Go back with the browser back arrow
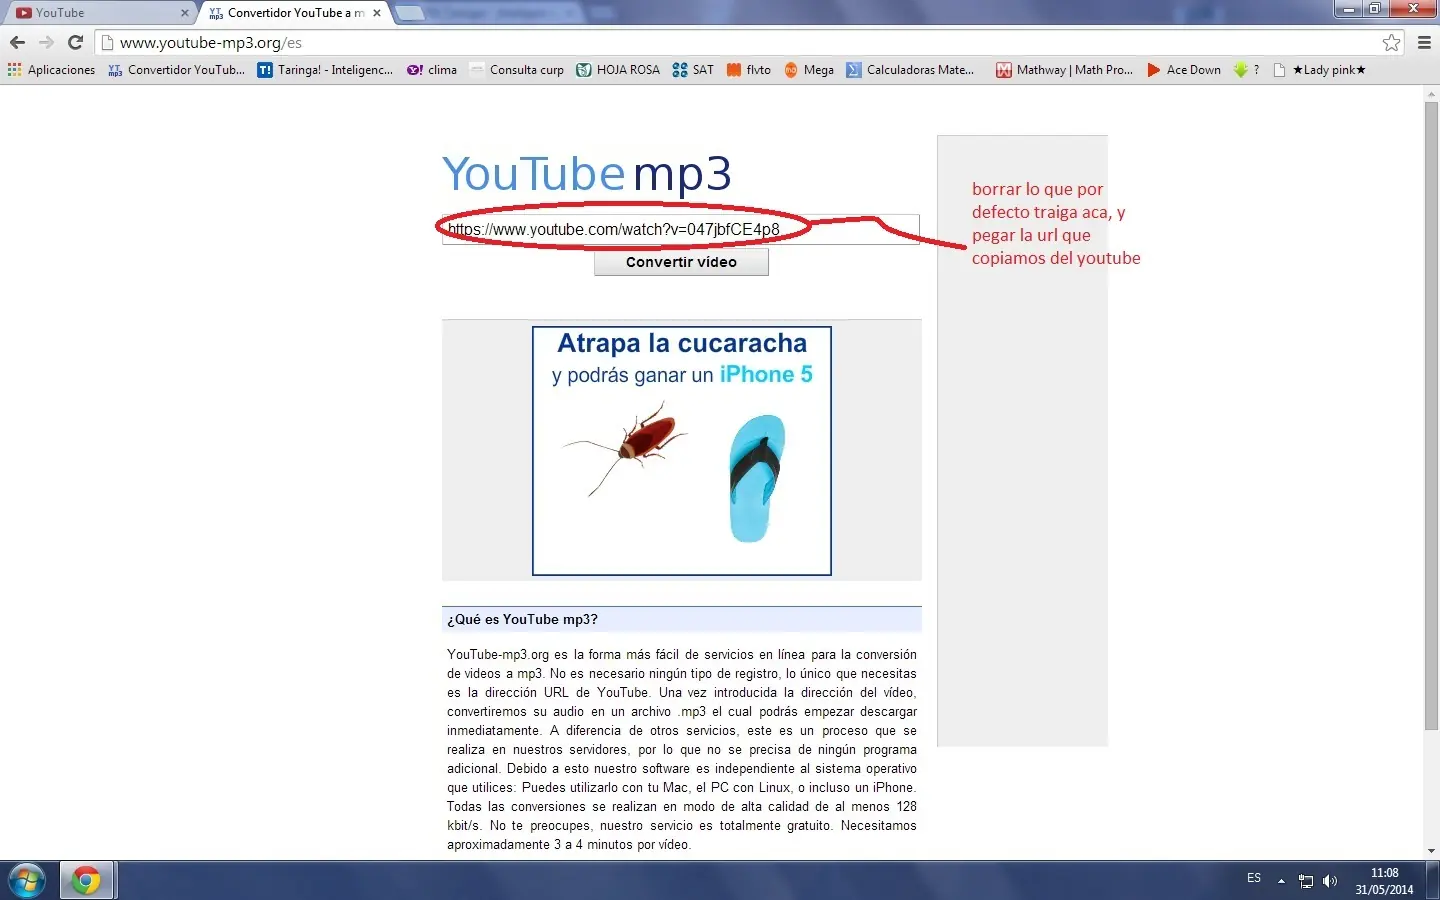 point(17,42)
